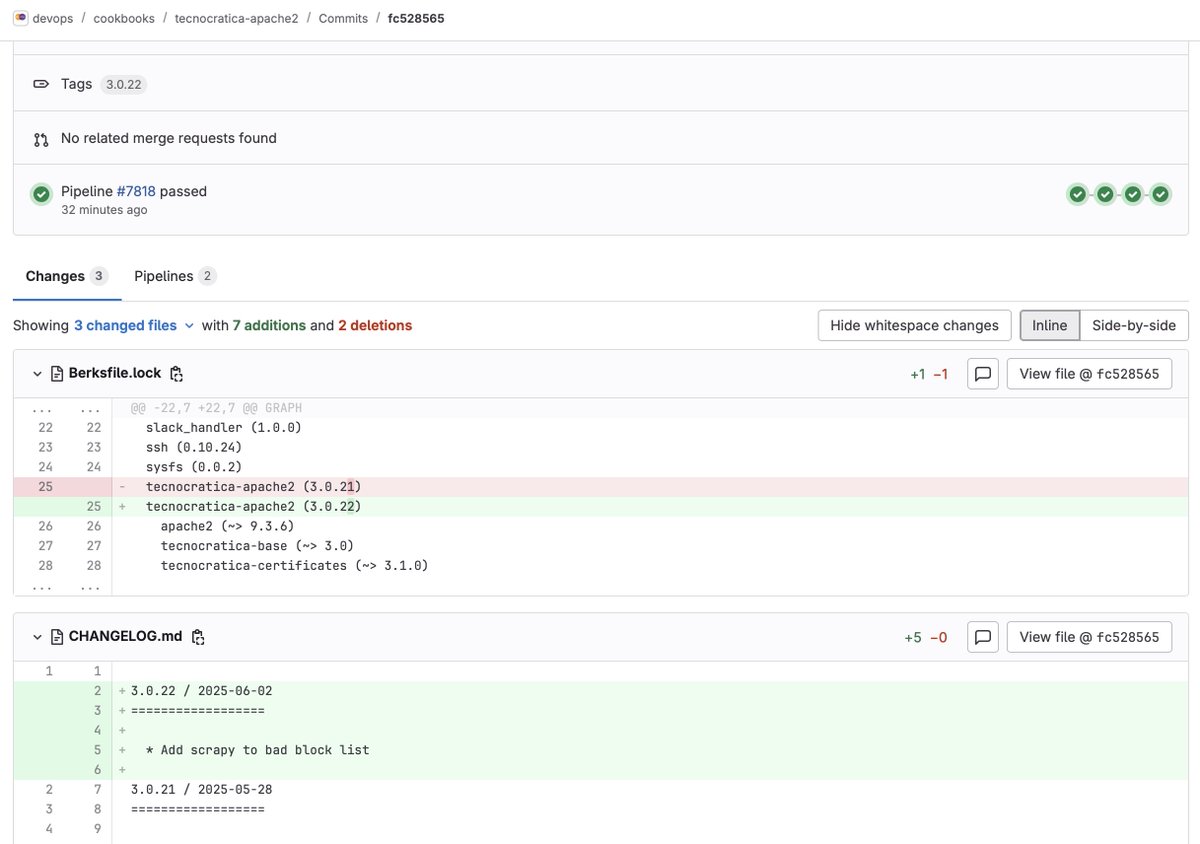View Berksfile.lock at fc528565
Image resolution: width=1200 pixels, height=844 pixels.
pos(1089,374)
